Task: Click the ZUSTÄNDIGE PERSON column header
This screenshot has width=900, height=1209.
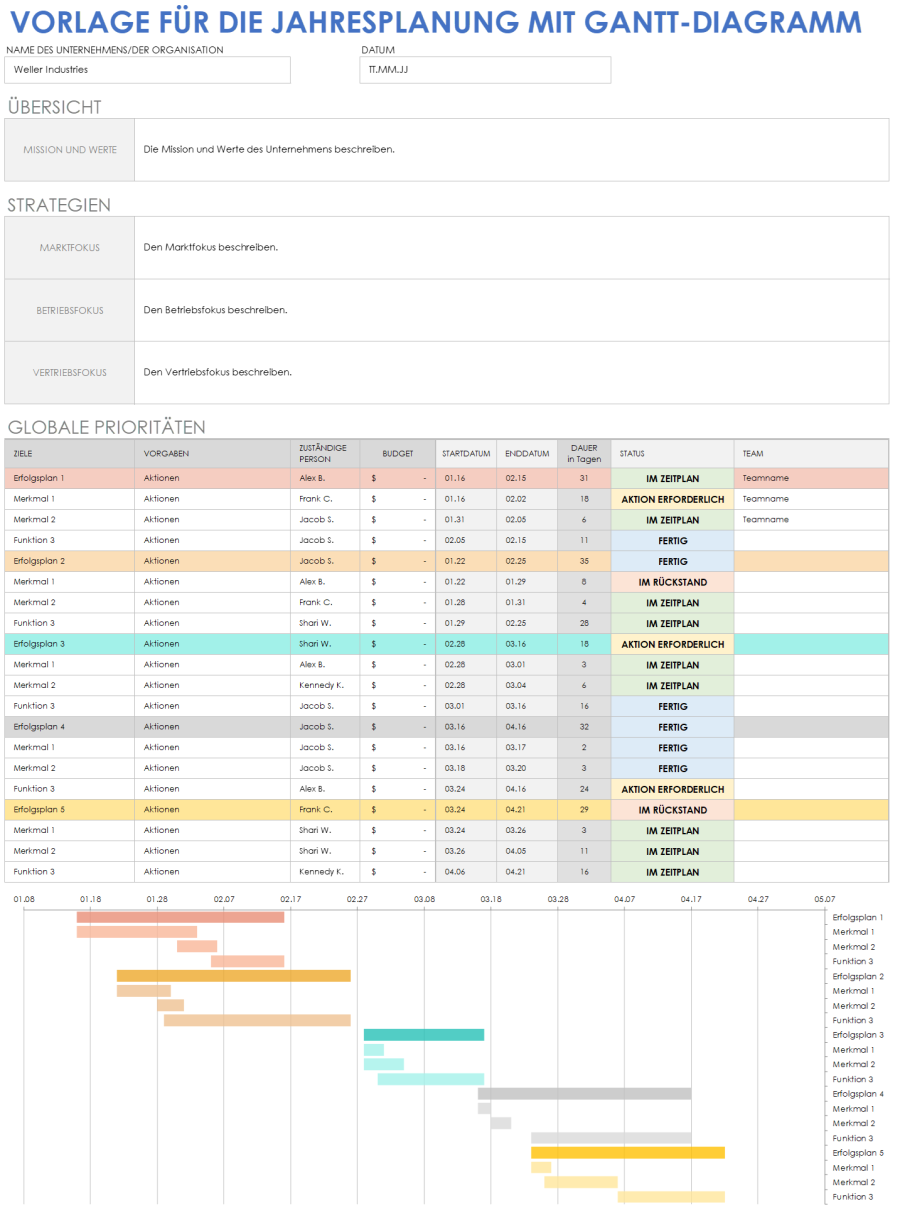Action: pyautogui.click(x=326, y=453)
